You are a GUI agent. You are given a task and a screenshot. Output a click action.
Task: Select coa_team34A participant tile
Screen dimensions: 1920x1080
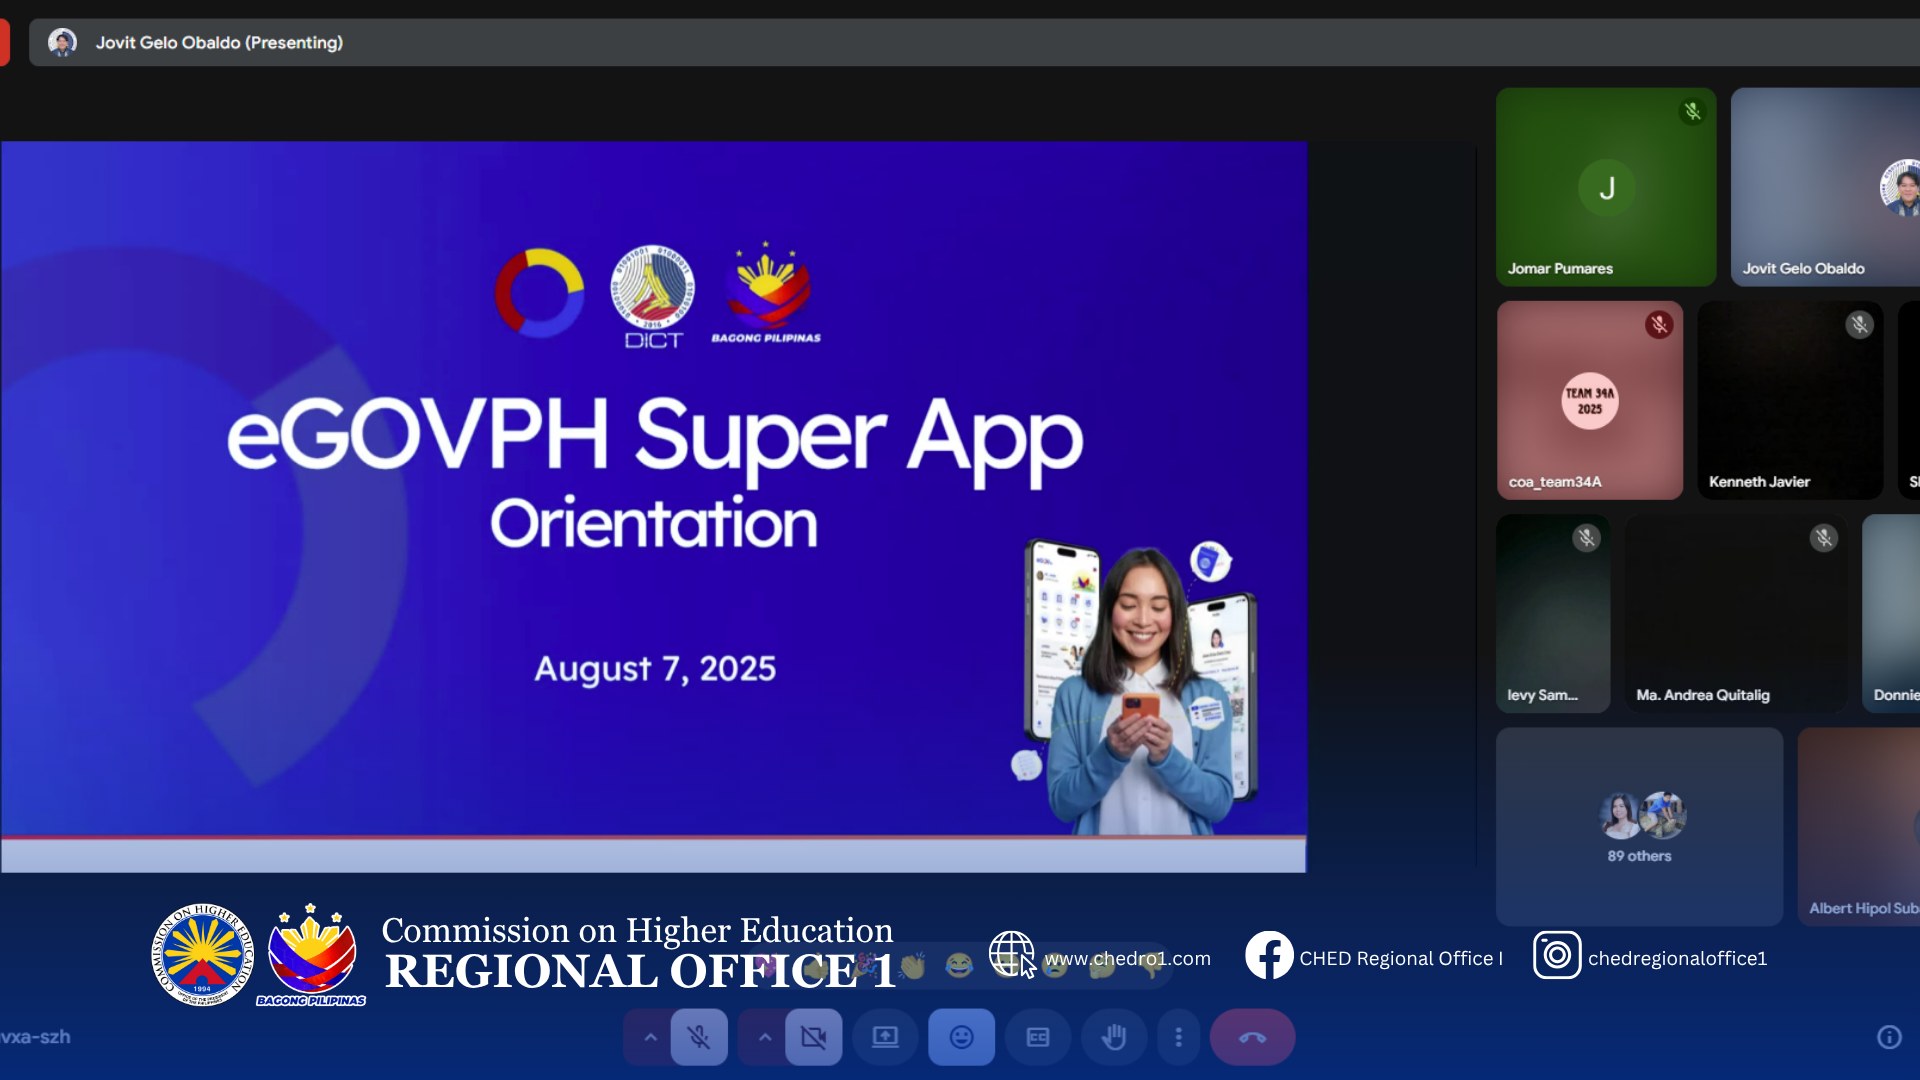click(x=1590, y=400)
